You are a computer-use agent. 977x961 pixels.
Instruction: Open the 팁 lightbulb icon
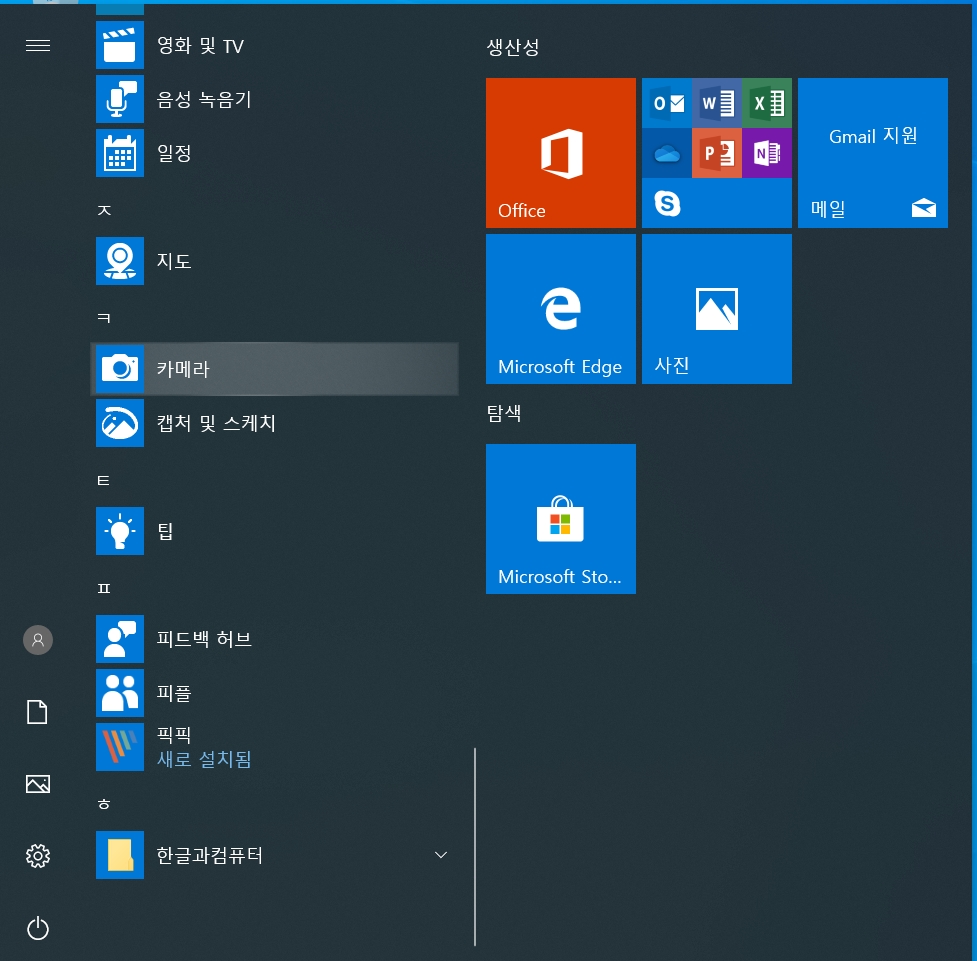tap(120, 531)
